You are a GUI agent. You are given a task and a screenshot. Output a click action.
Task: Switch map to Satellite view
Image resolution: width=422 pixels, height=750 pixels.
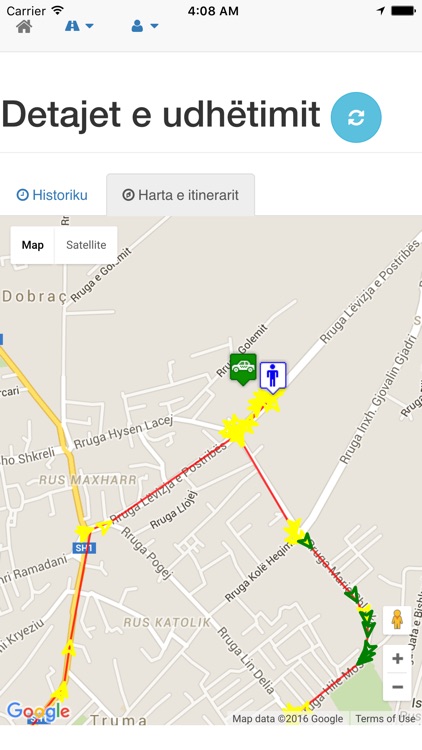86,245
